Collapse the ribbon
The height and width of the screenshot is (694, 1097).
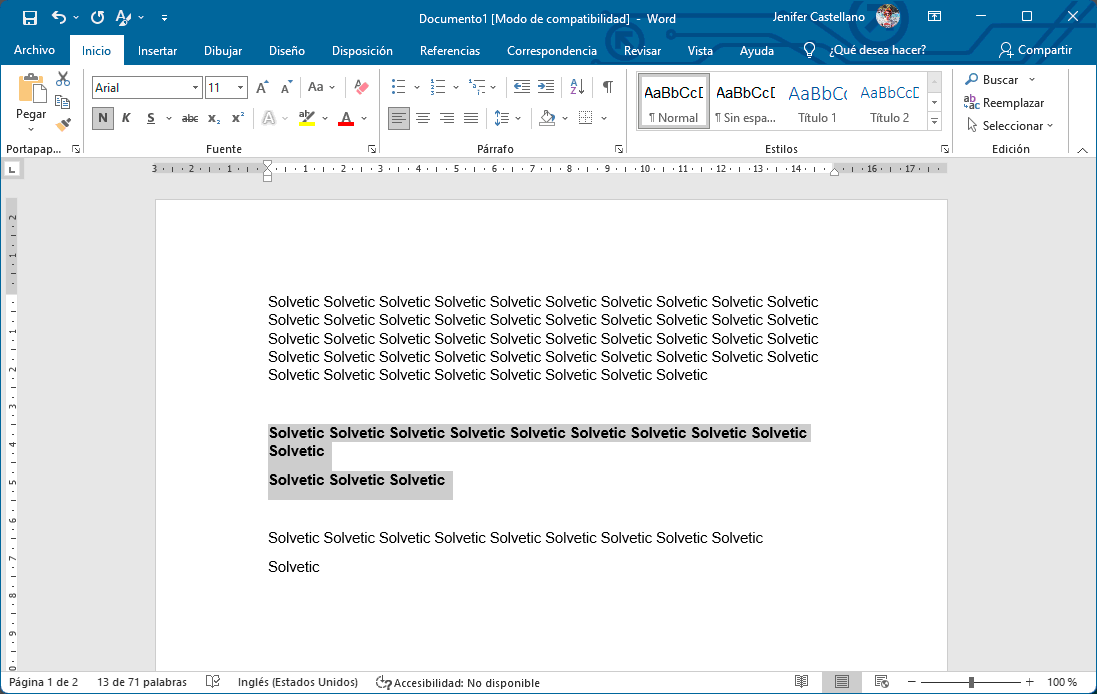coord(1082,150)
